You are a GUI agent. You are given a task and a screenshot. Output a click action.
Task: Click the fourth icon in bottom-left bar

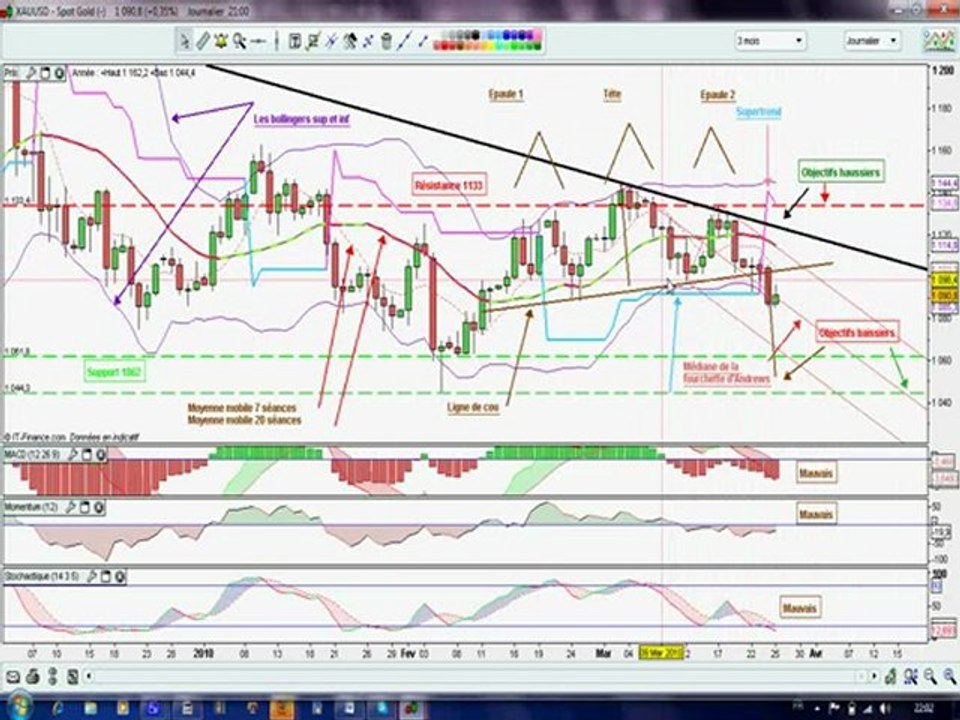72,677
